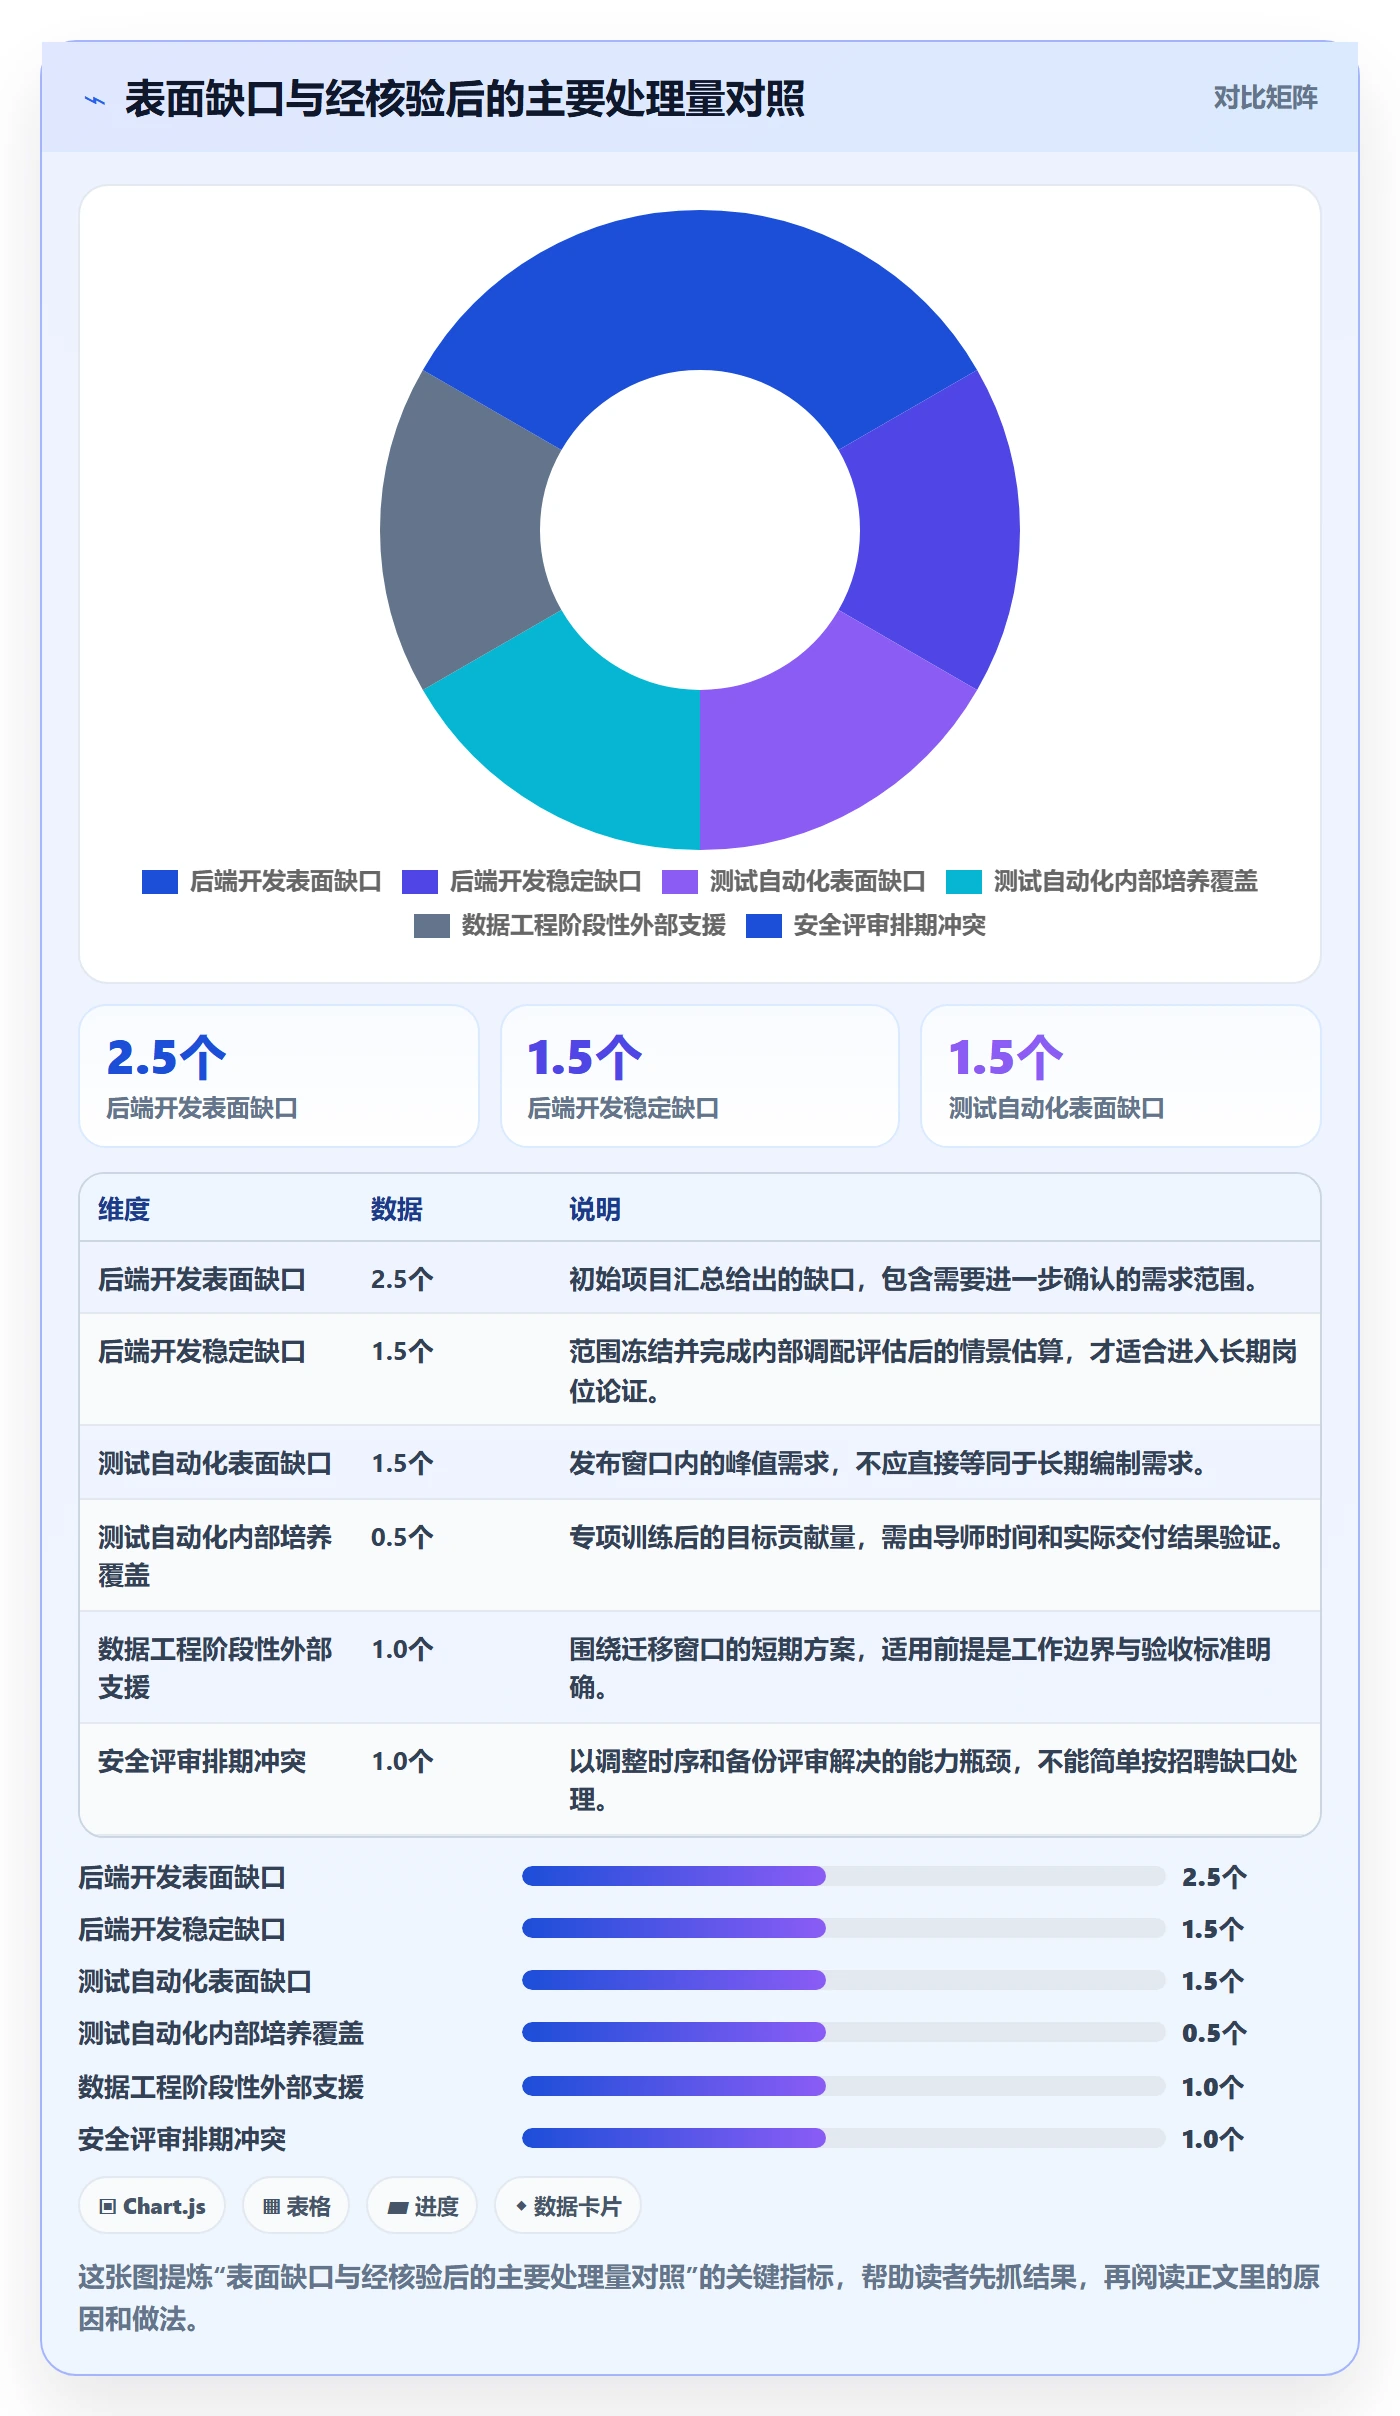The height and width of the screenshot is (2416, 1400).
Task: Click the description starting 专项训练后的目标贡献量
Action: tap(929, 1537)
